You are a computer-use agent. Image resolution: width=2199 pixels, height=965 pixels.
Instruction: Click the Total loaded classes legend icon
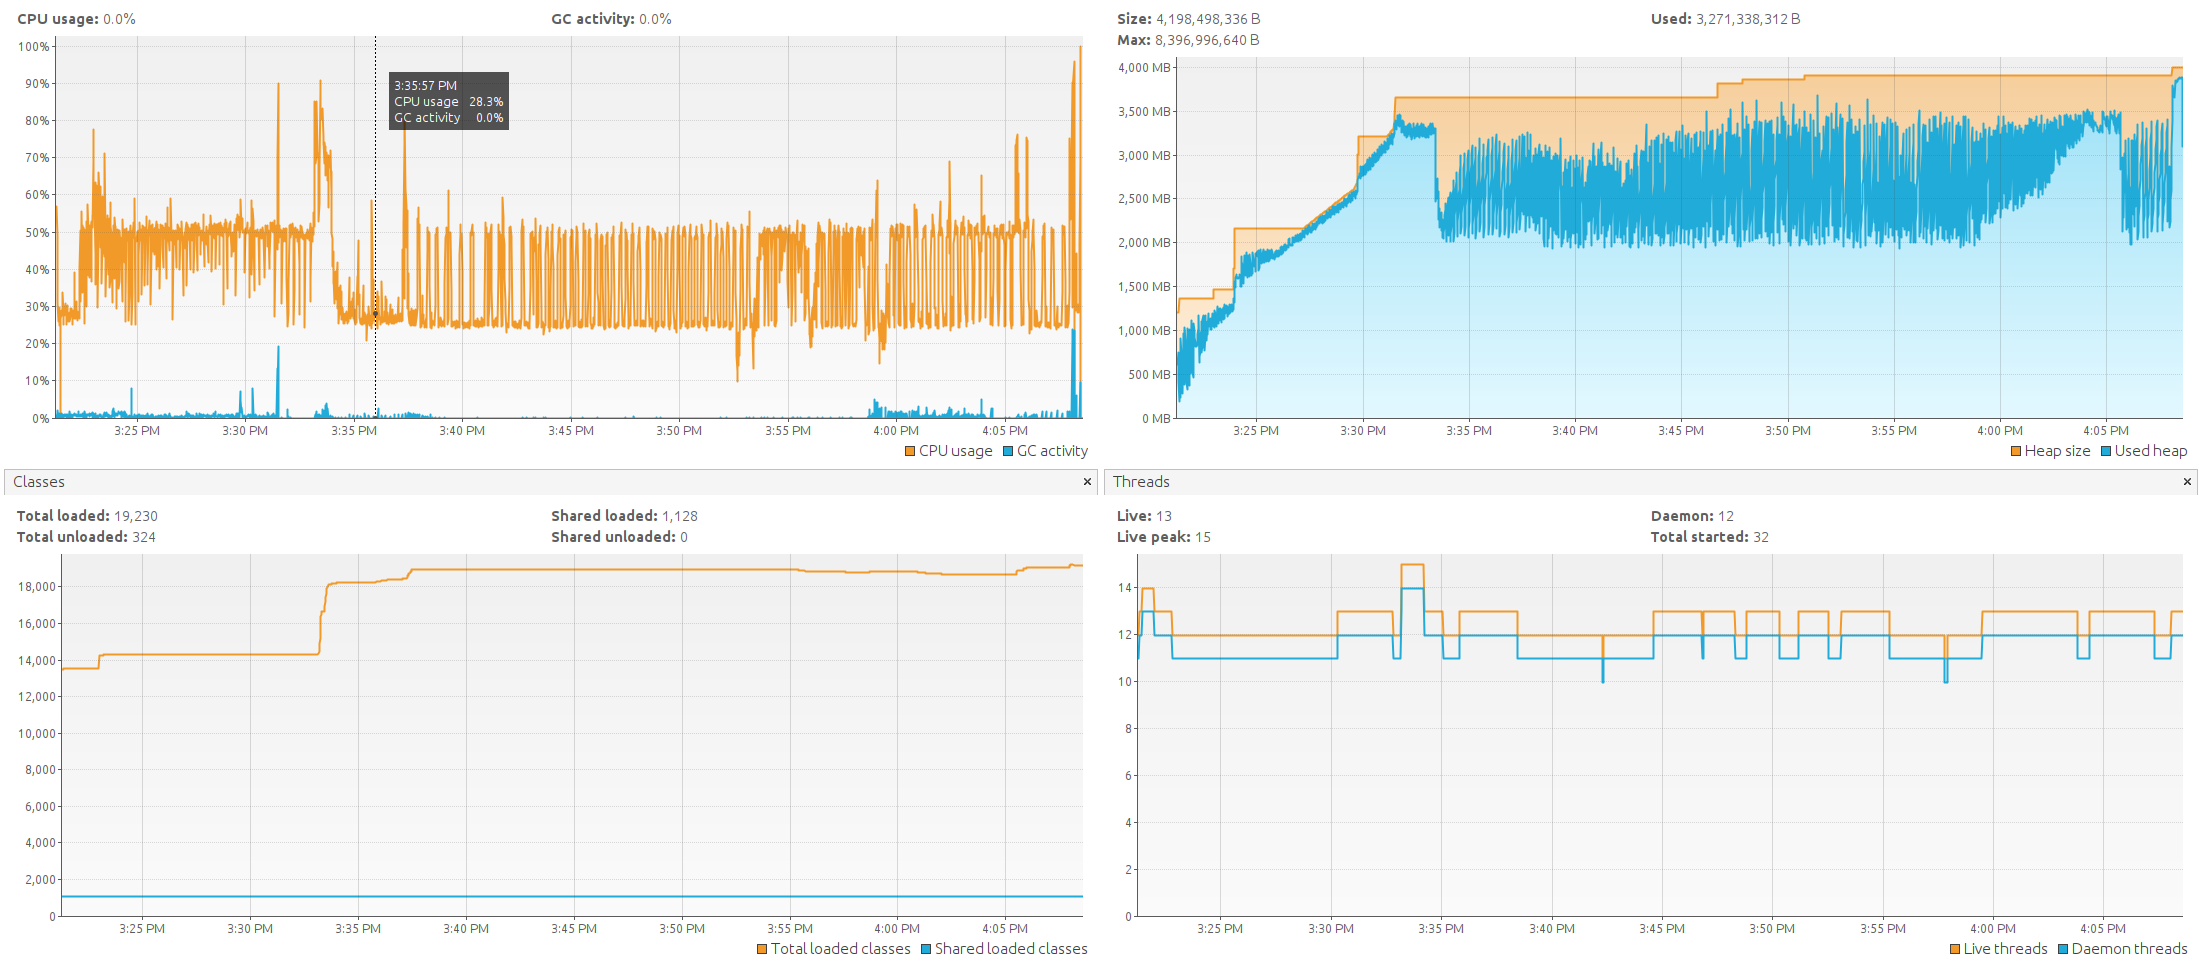tap(762, 948)
